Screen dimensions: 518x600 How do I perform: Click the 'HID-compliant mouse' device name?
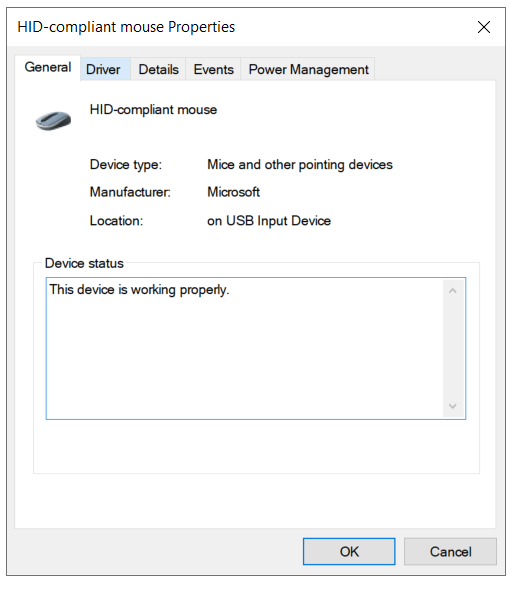[153, 109]
